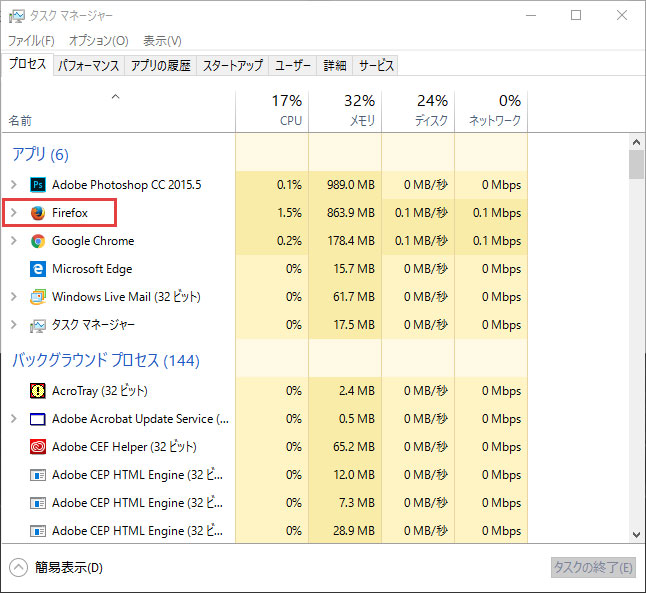Click Microsoft Edge memory 15.7 MB
Viewport: 646px width, 593px height.
[354, 269]
